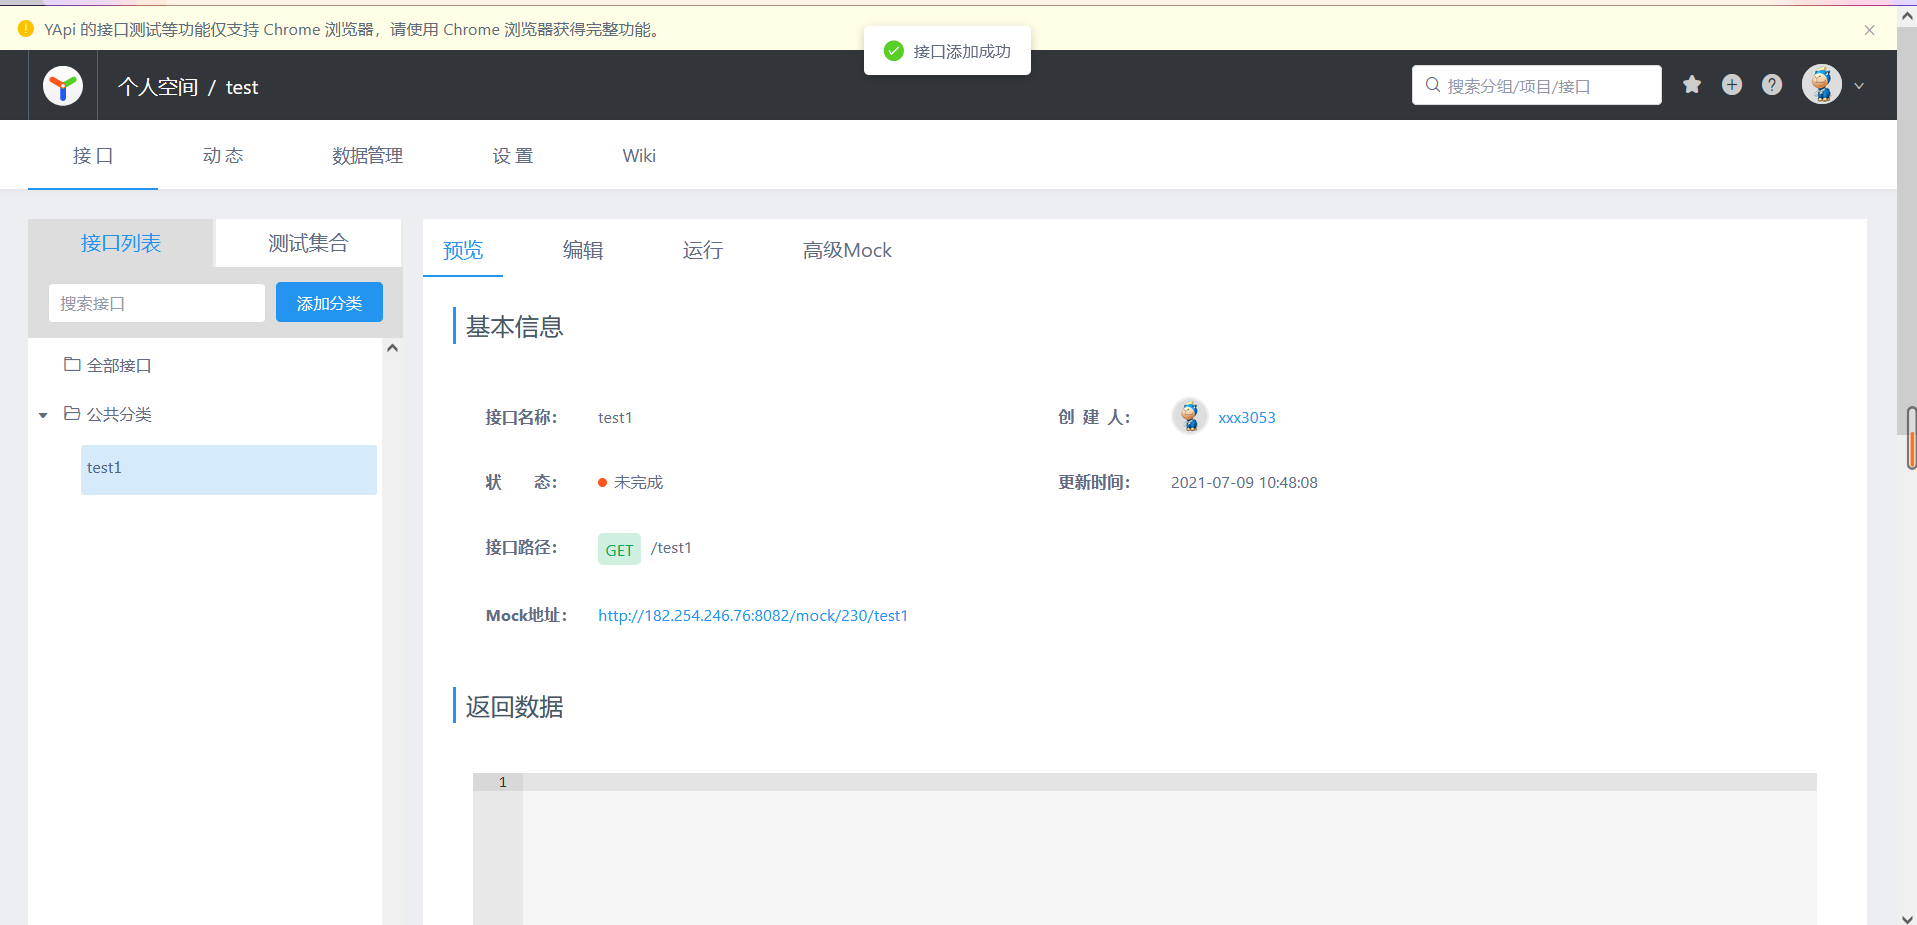Open the star (favorites) icon in header
1917x925 pixels.
(1691, 85)
